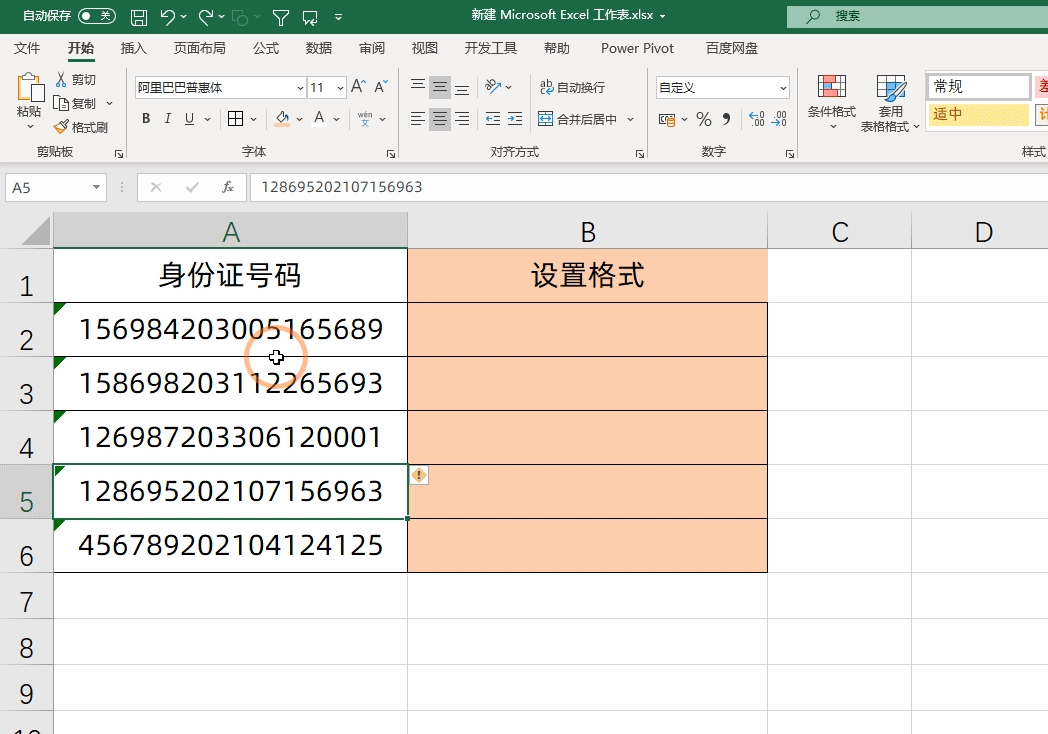Viewport: 1048px width, 734px height.
Task: Click the comma style icon
Action: (x=726, y=120)
